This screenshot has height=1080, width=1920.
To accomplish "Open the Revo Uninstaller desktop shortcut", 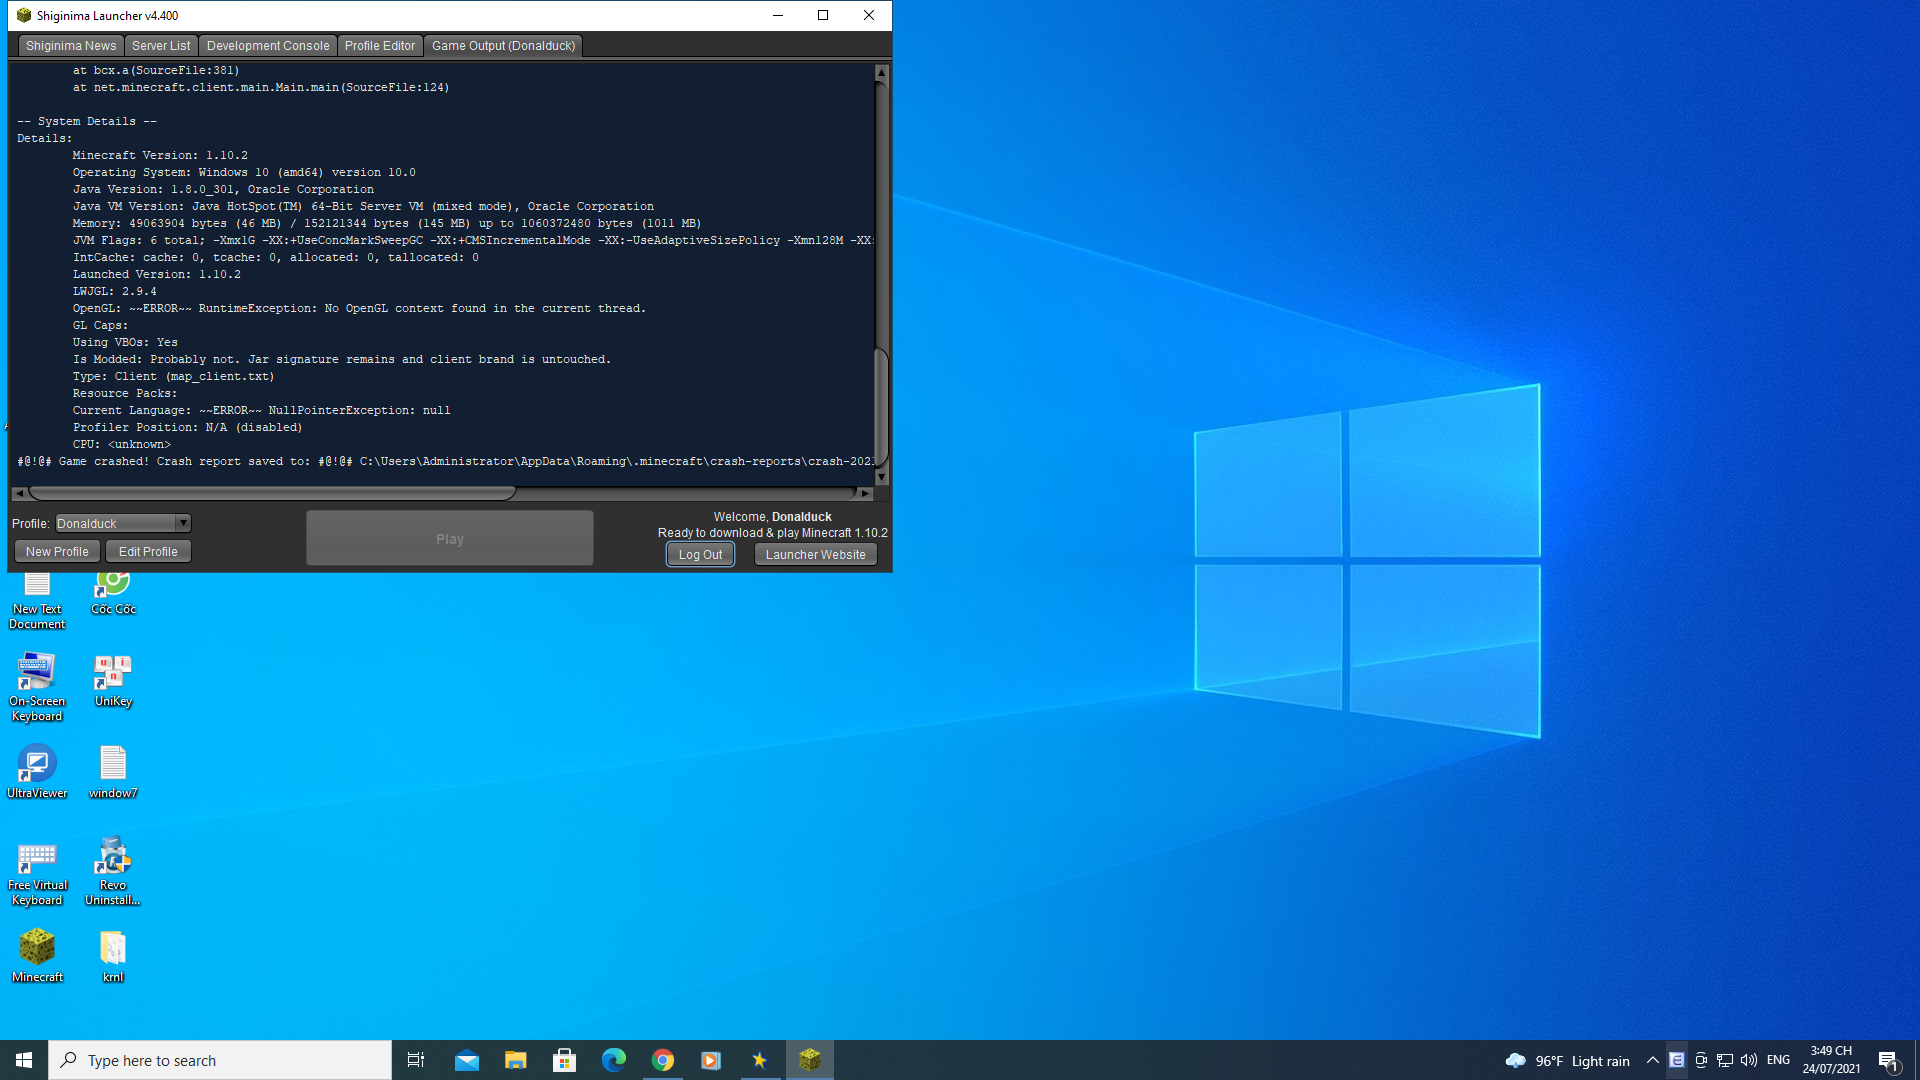I will (x=113, y=857).
